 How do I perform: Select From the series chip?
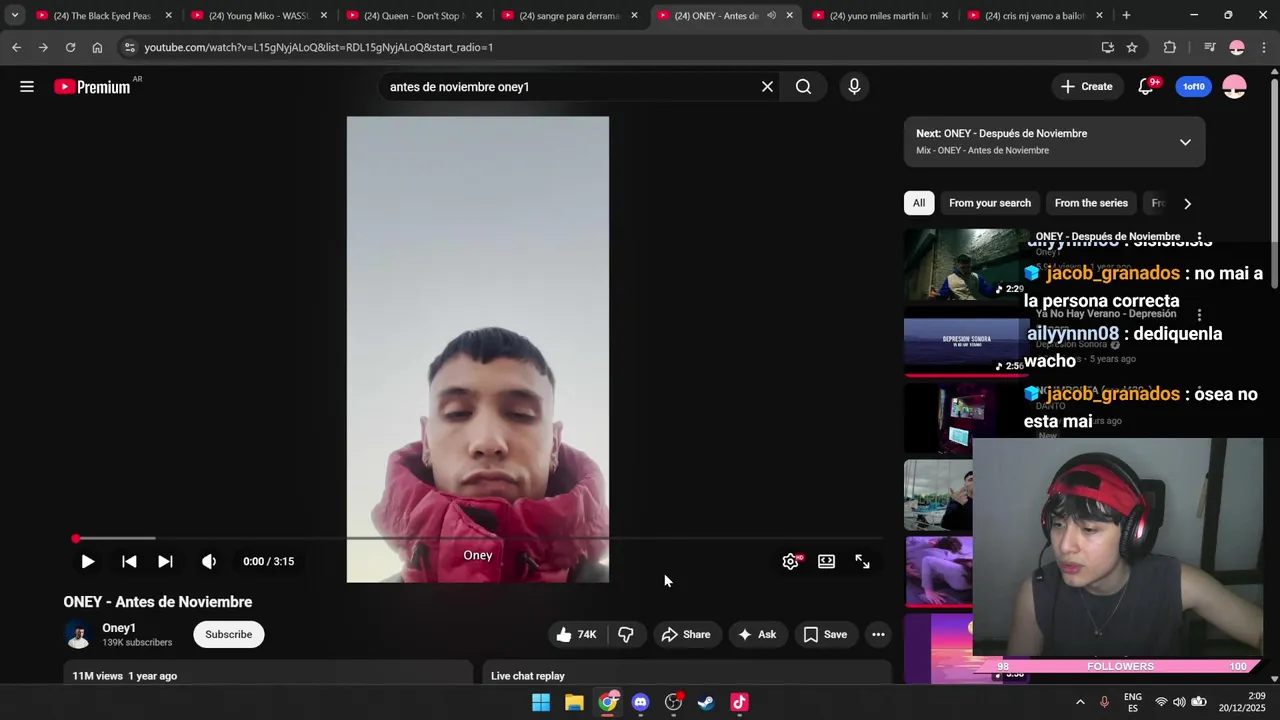[x=1091, y=203]
